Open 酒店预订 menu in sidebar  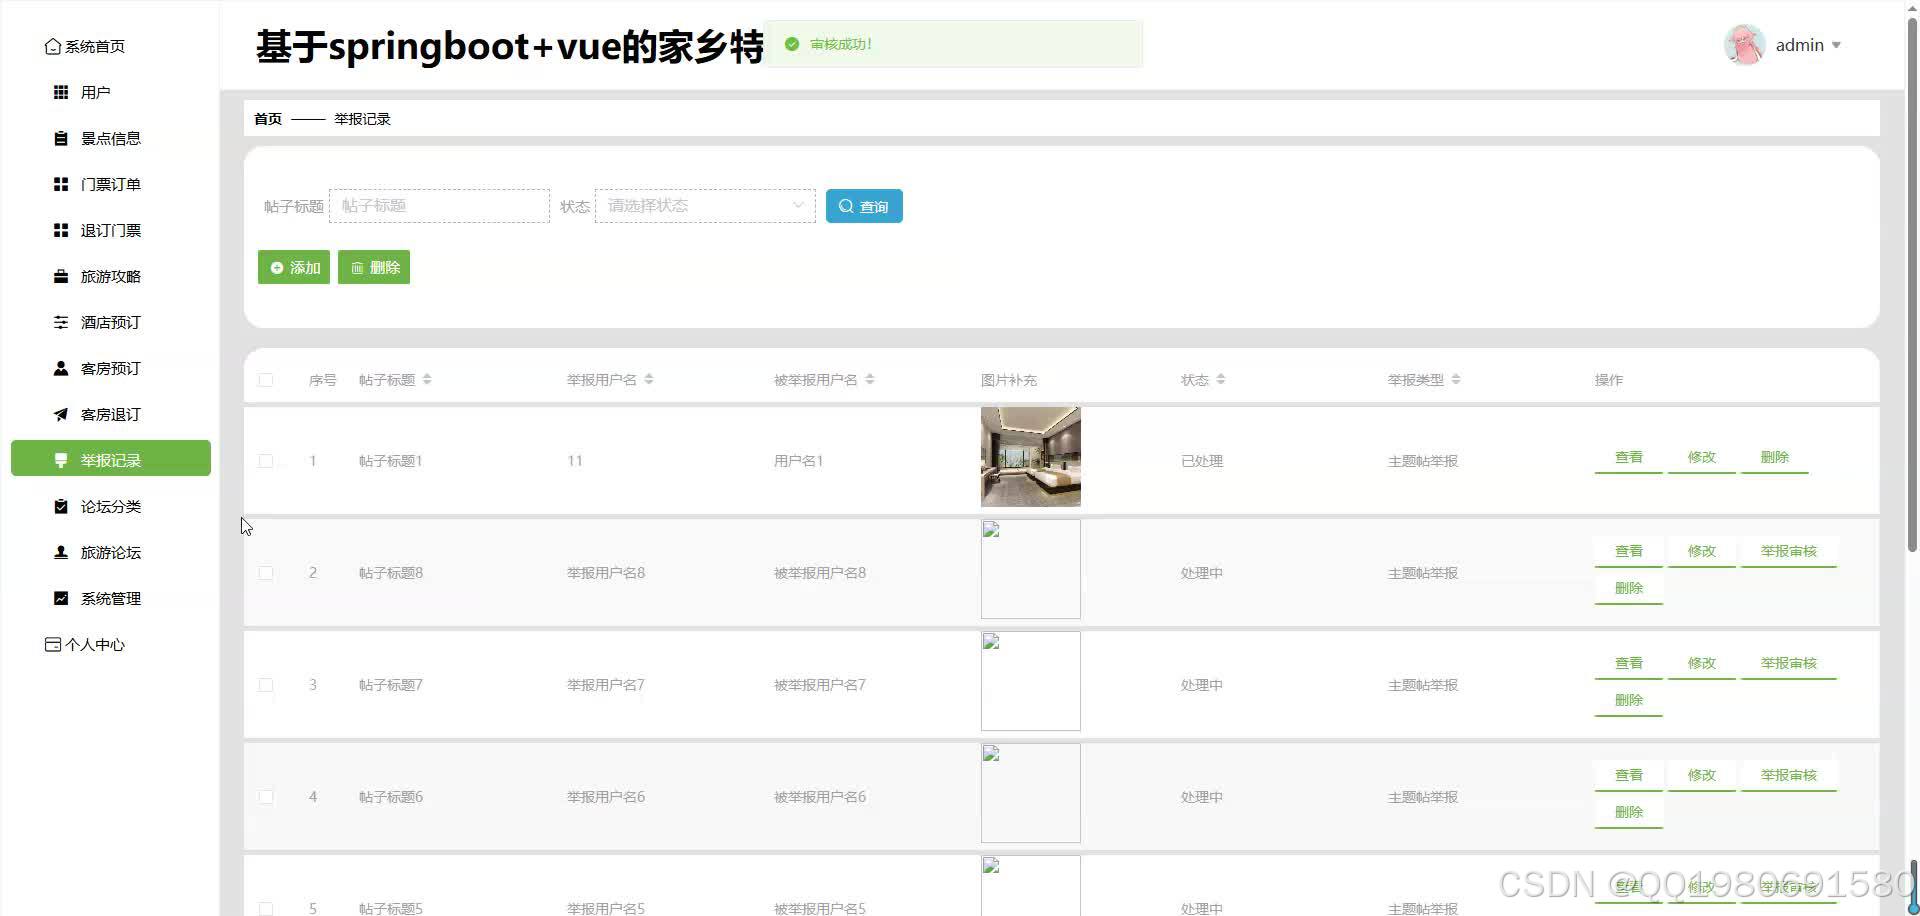click(x=111, y=322)
